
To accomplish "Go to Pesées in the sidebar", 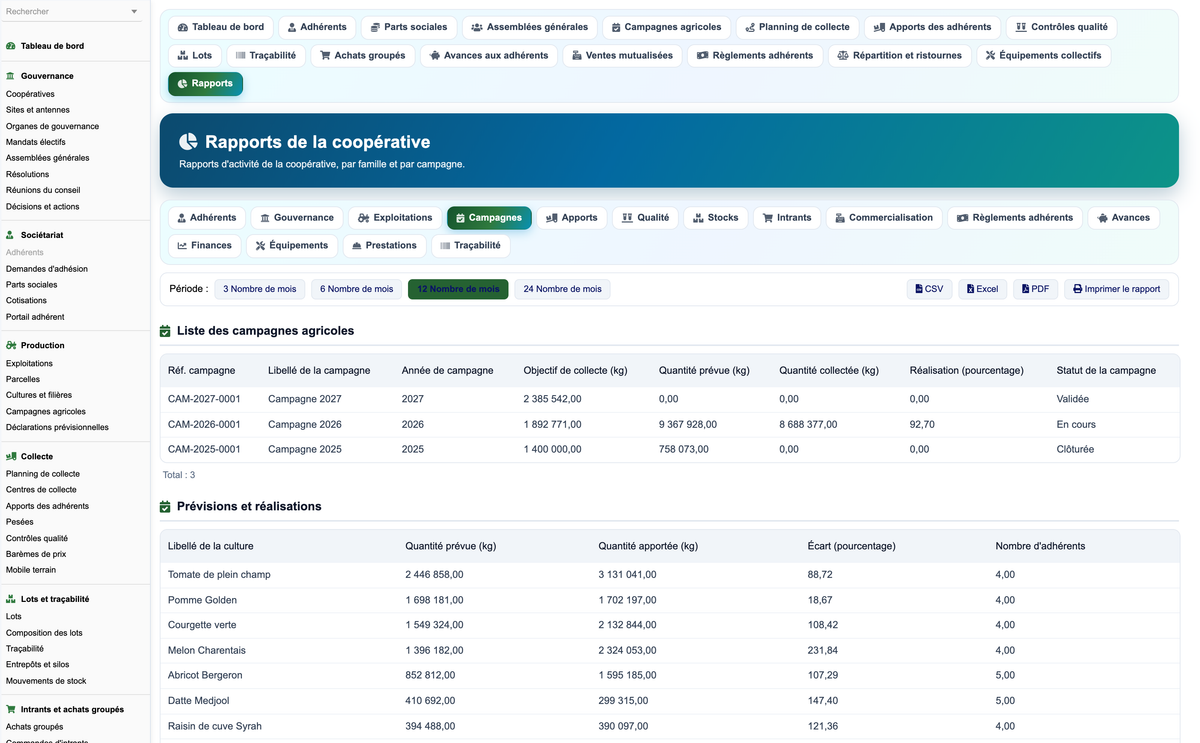I will 20,522.
